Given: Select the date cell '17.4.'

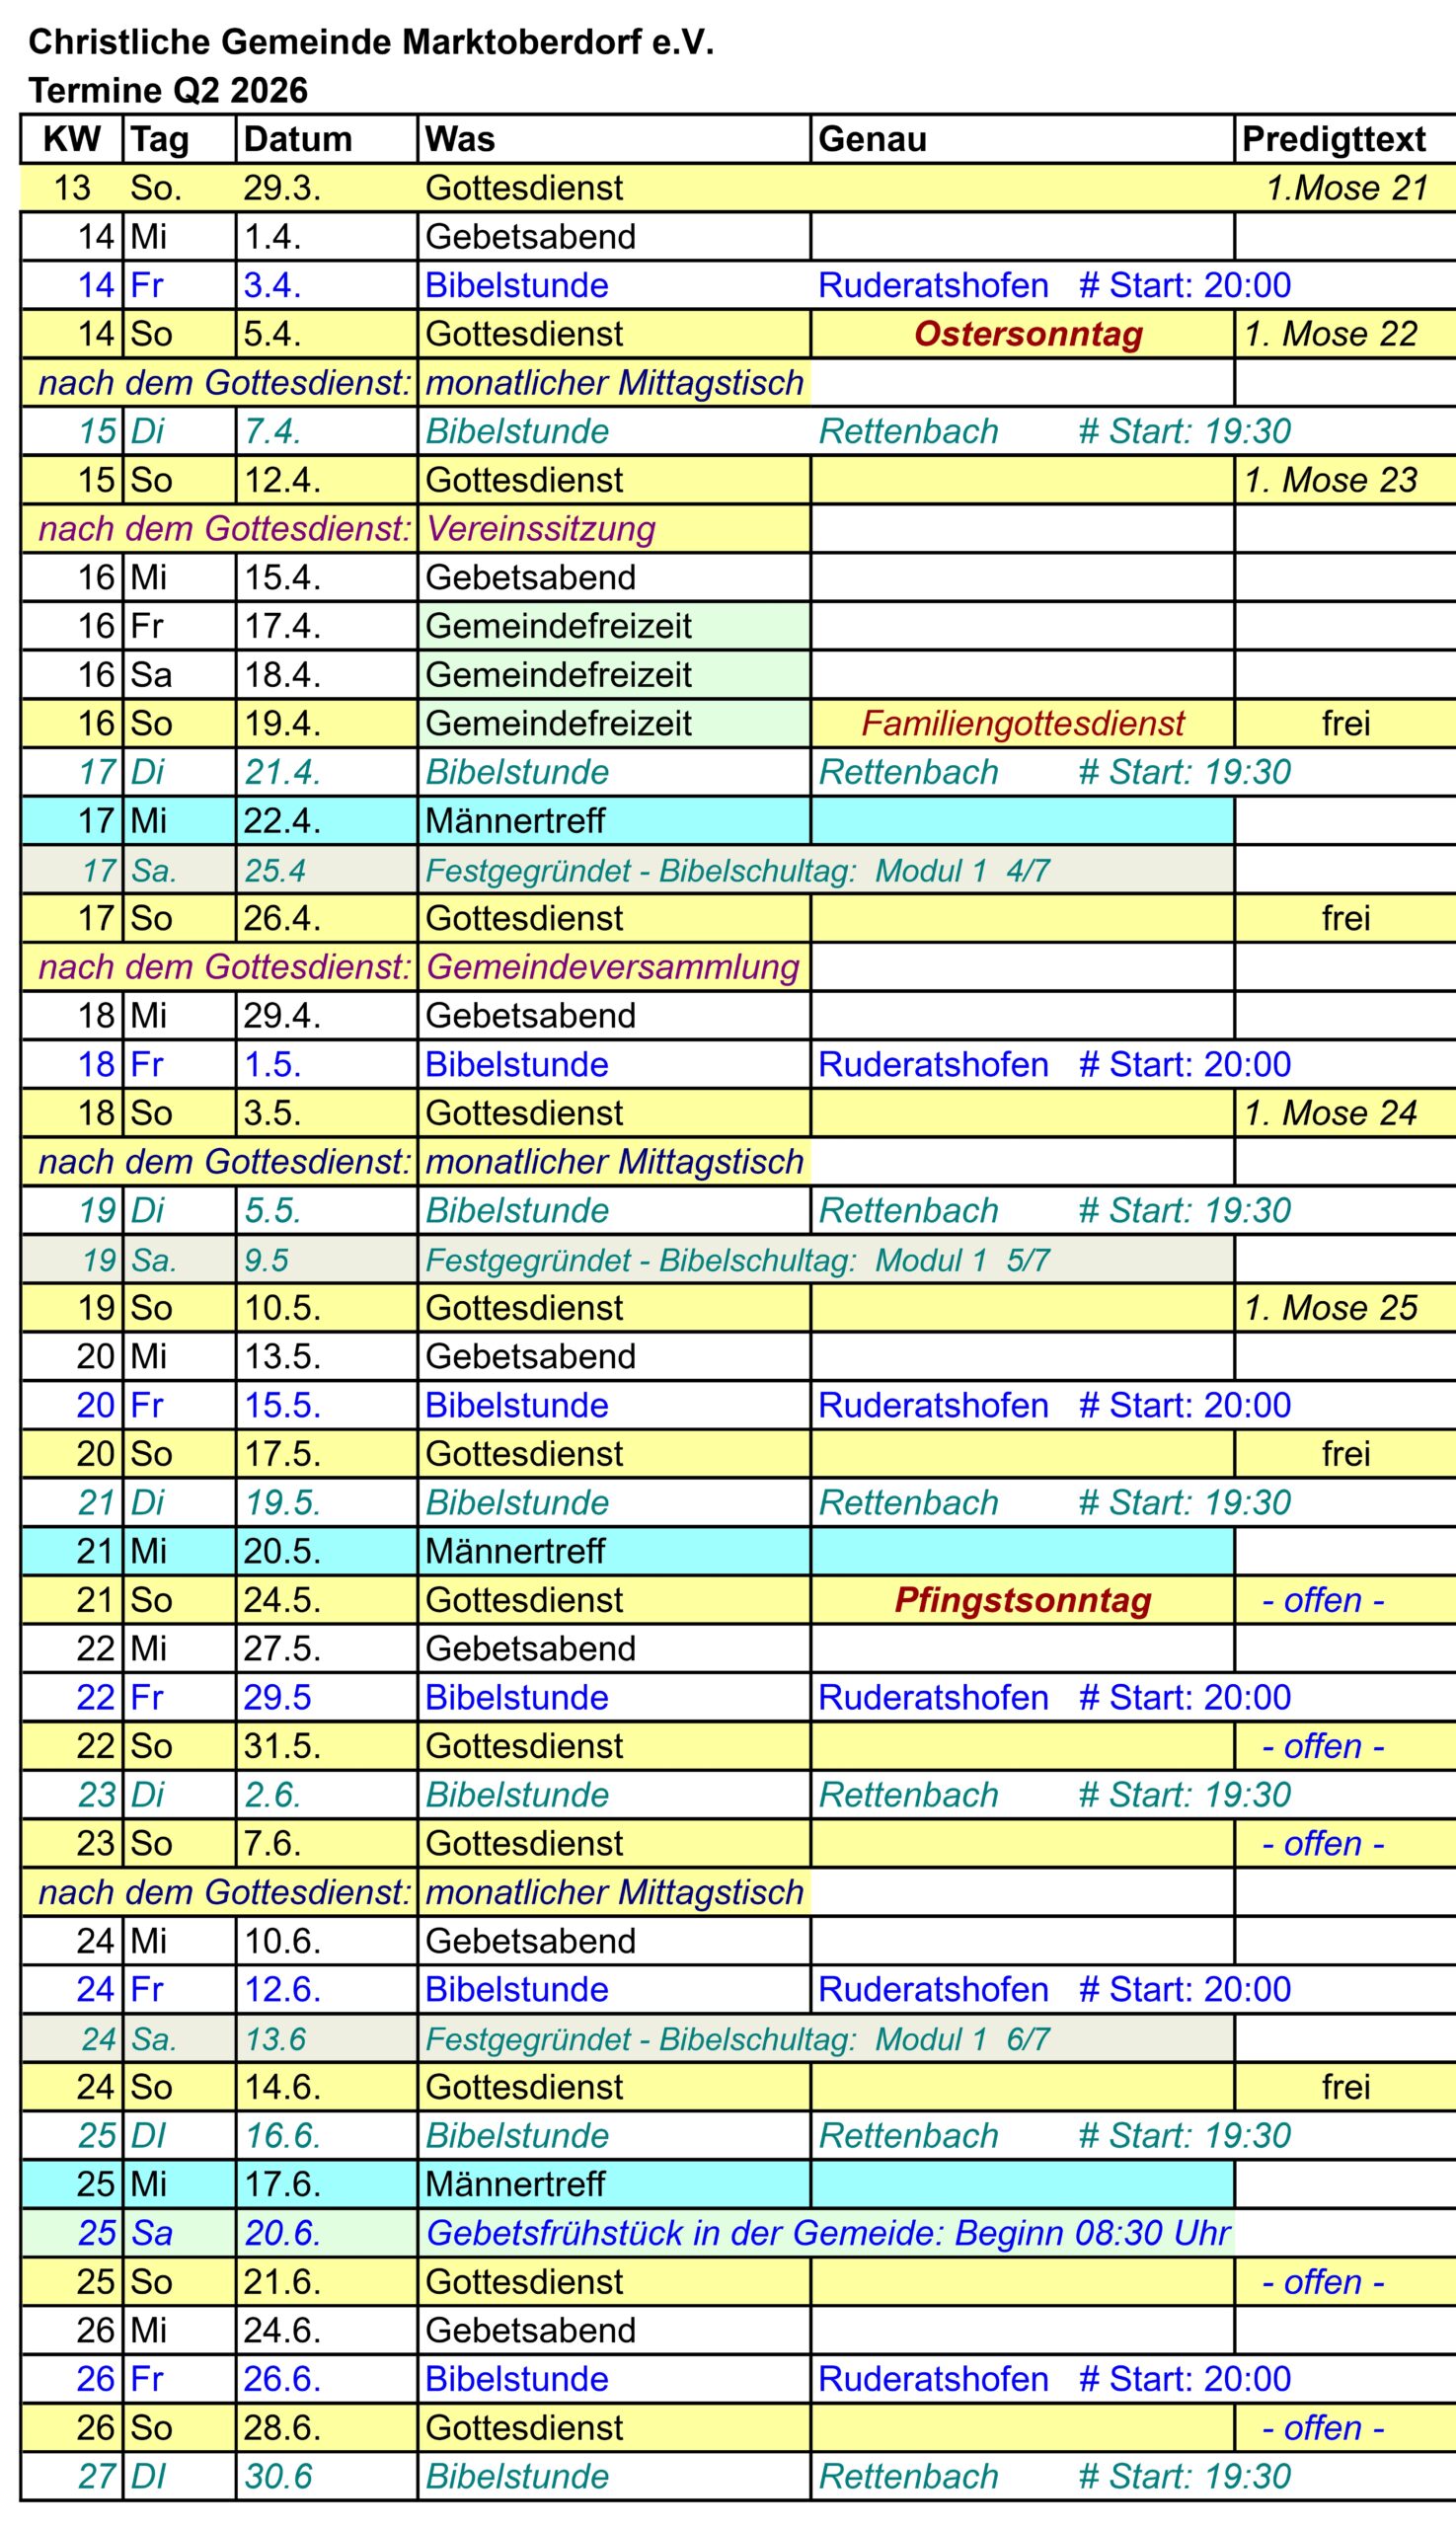Looking at the screenshot, I should coord(283,626).
